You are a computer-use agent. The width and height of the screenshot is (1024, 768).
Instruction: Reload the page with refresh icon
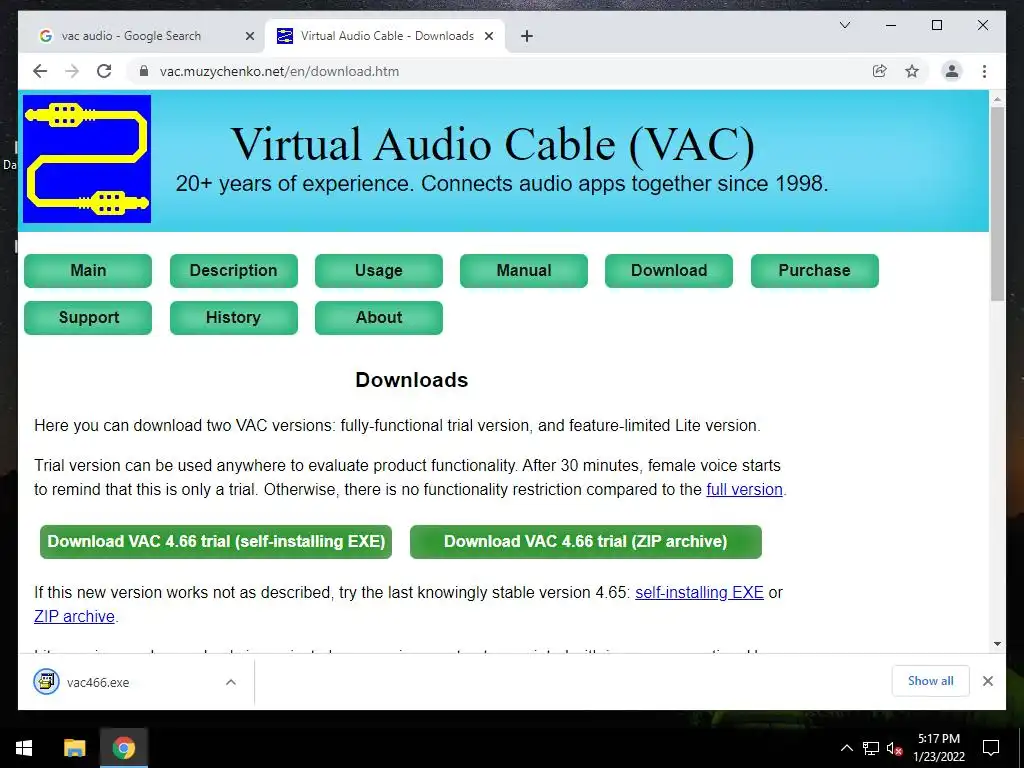pyautogui.click(x=104, y=71)
